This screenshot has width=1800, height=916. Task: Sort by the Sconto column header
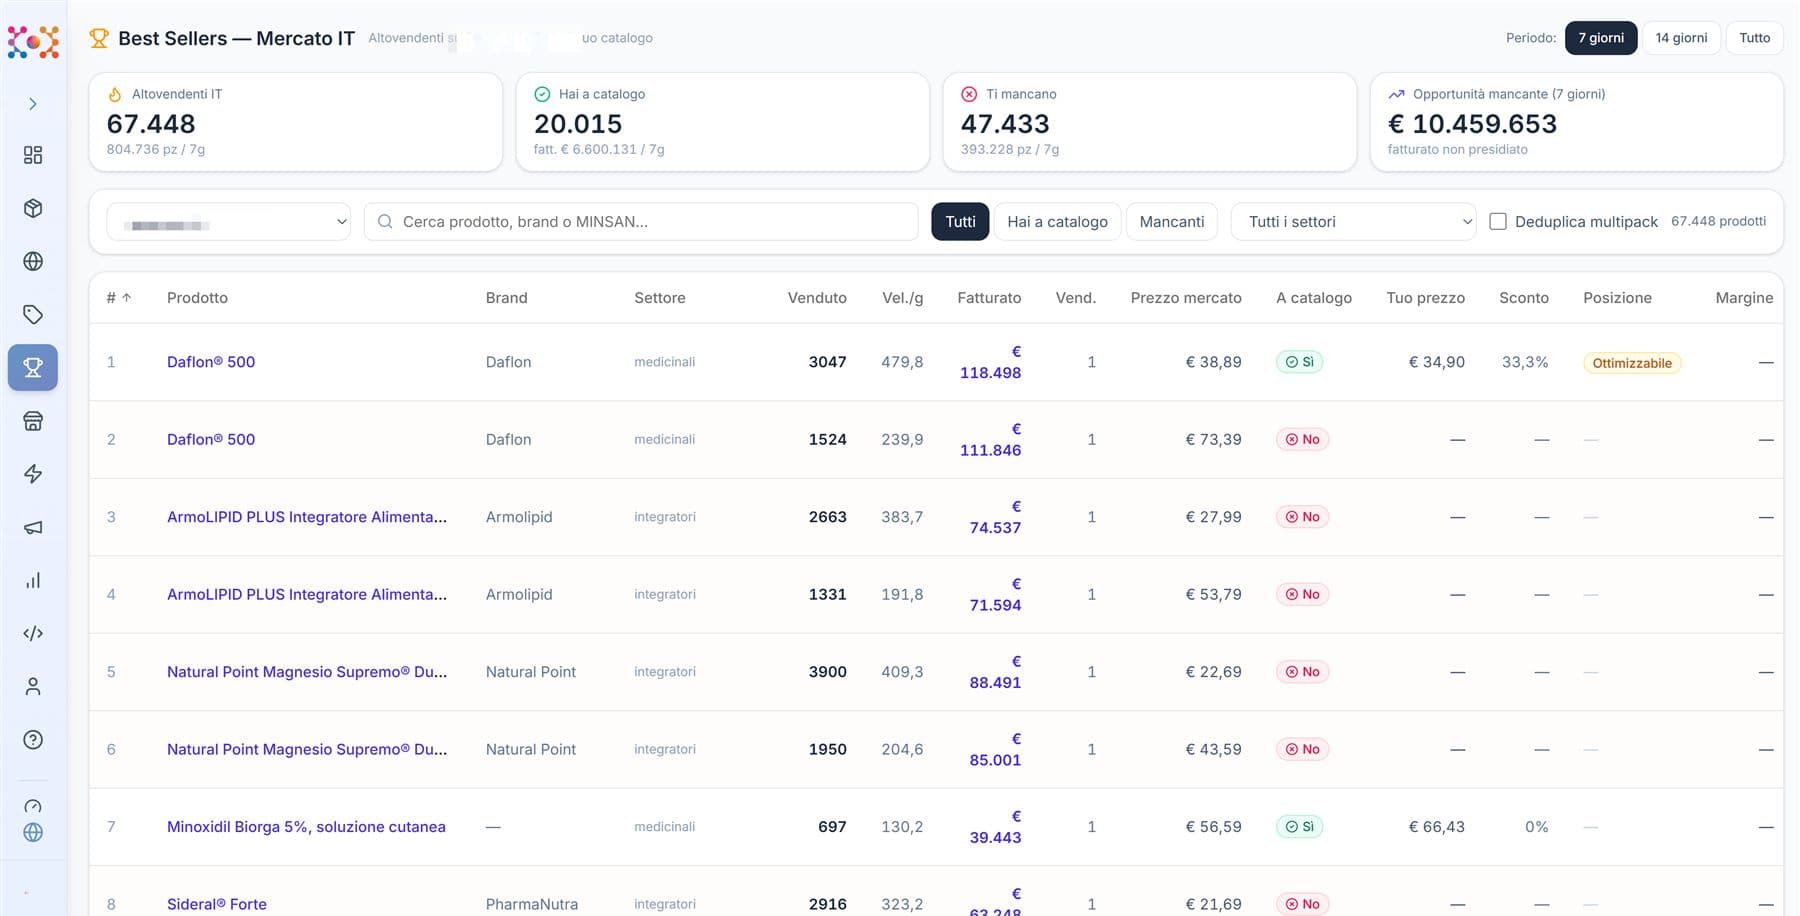tap(1524, 298)
